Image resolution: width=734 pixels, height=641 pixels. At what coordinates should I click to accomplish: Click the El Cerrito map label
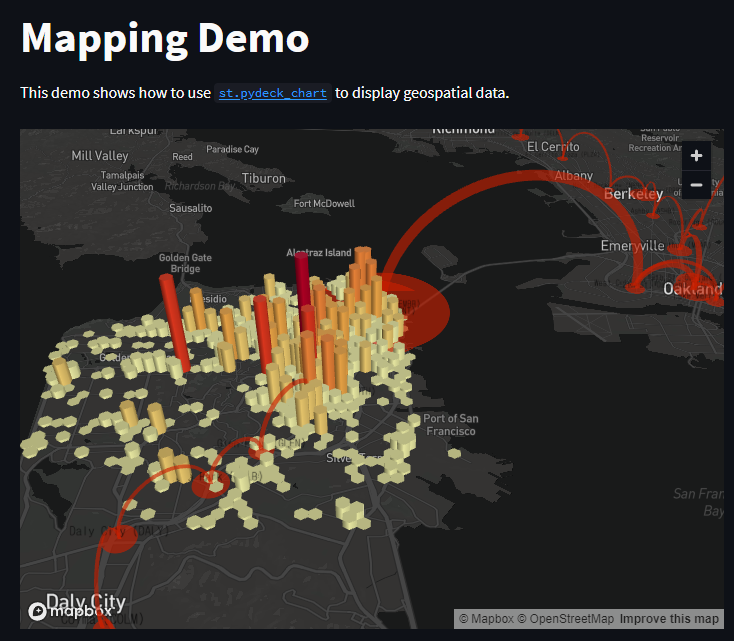pos(553,147)
